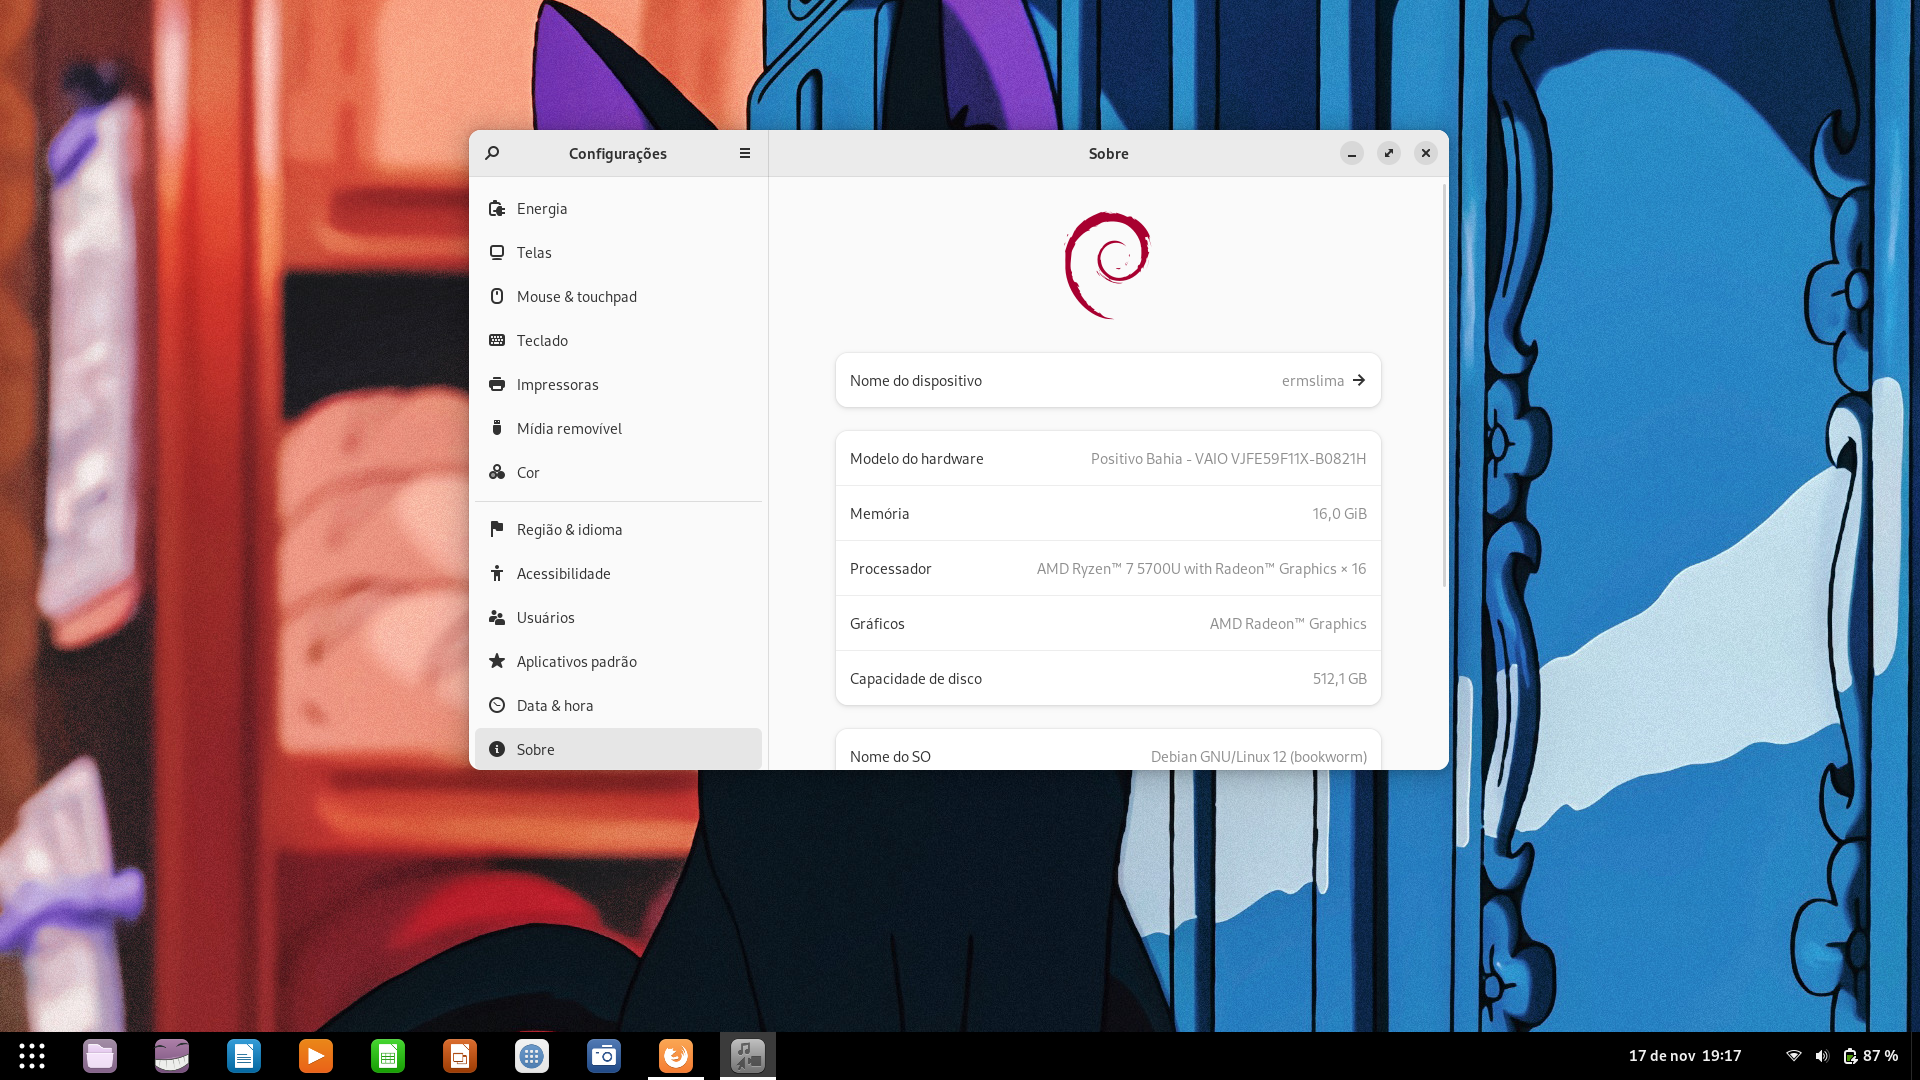Open Região & idioma settings

coord(618,529)
